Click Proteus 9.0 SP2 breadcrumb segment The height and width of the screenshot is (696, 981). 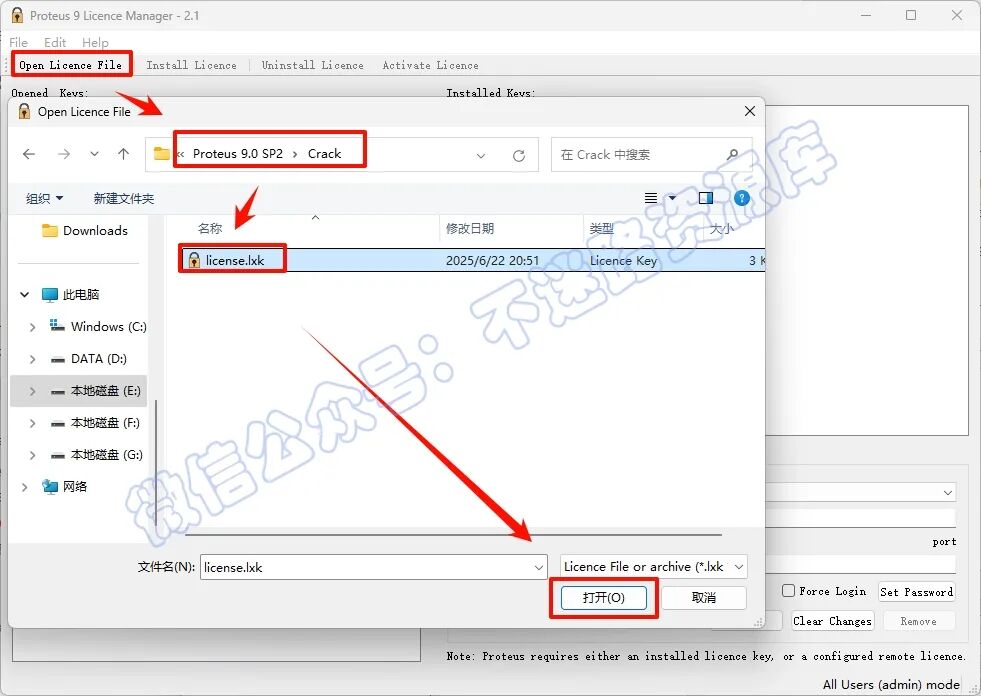click(x=238, y=154)
